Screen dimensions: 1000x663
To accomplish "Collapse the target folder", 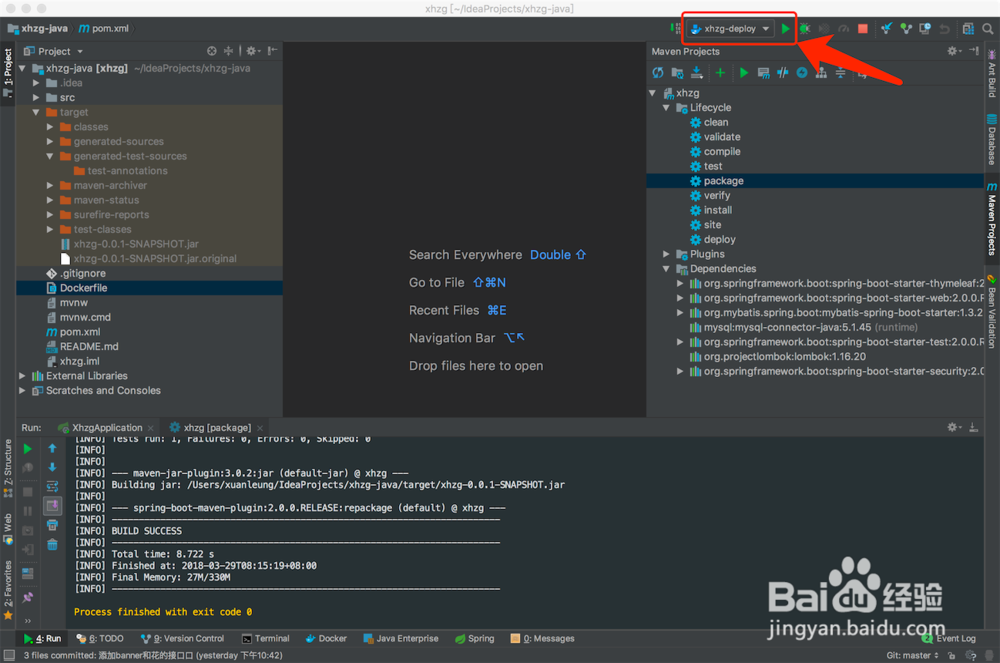I will pyautogui.click(x=36, y=112).
